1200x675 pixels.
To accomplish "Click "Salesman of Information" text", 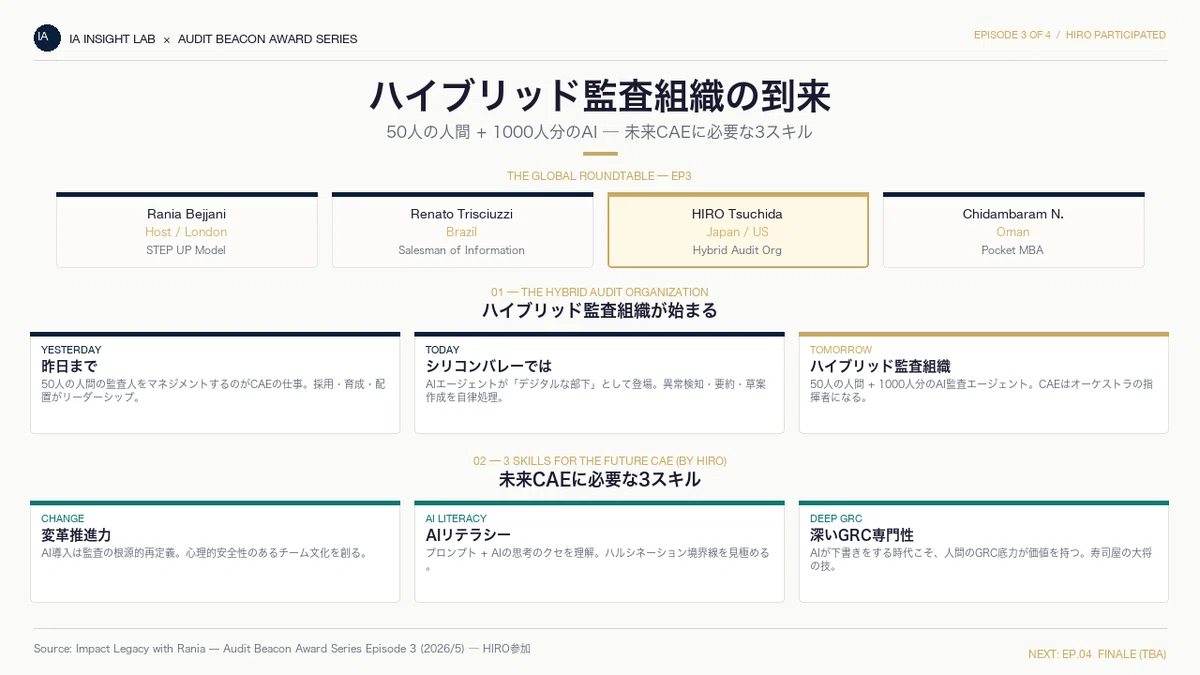I will [462, 250].
